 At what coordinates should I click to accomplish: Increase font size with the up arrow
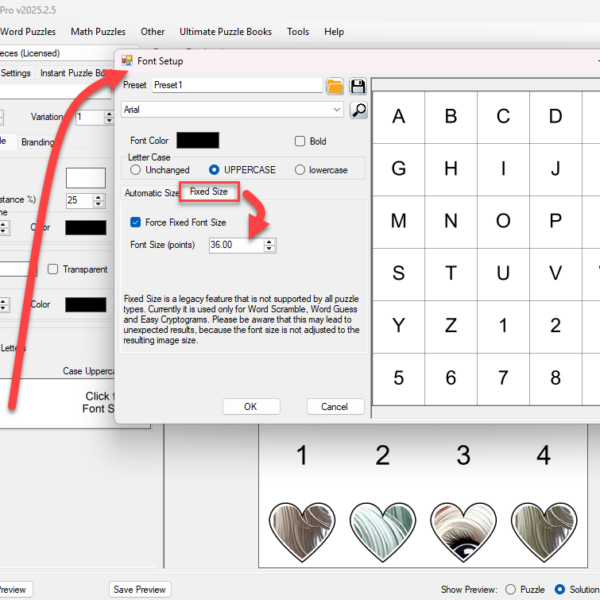[270, 240]
